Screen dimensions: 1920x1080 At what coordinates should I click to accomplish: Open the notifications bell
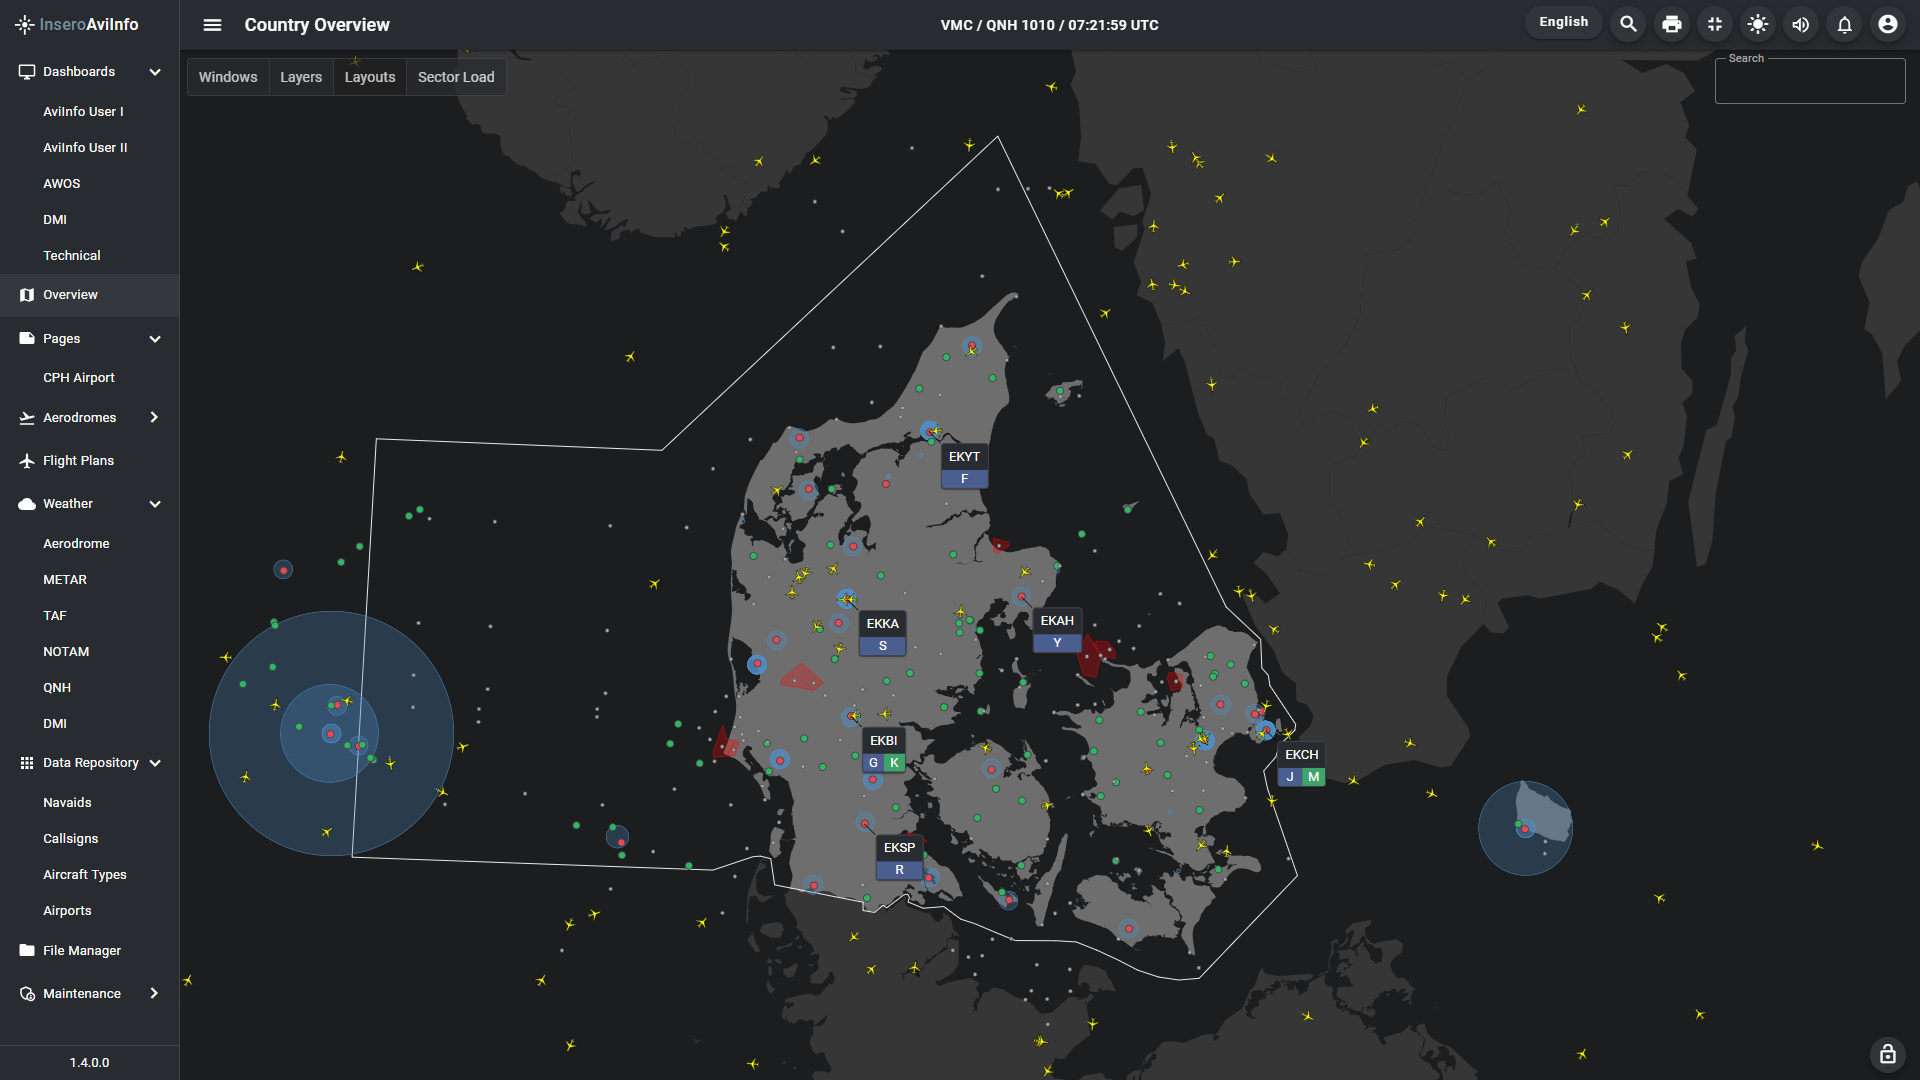click(x=1844, y=24)
